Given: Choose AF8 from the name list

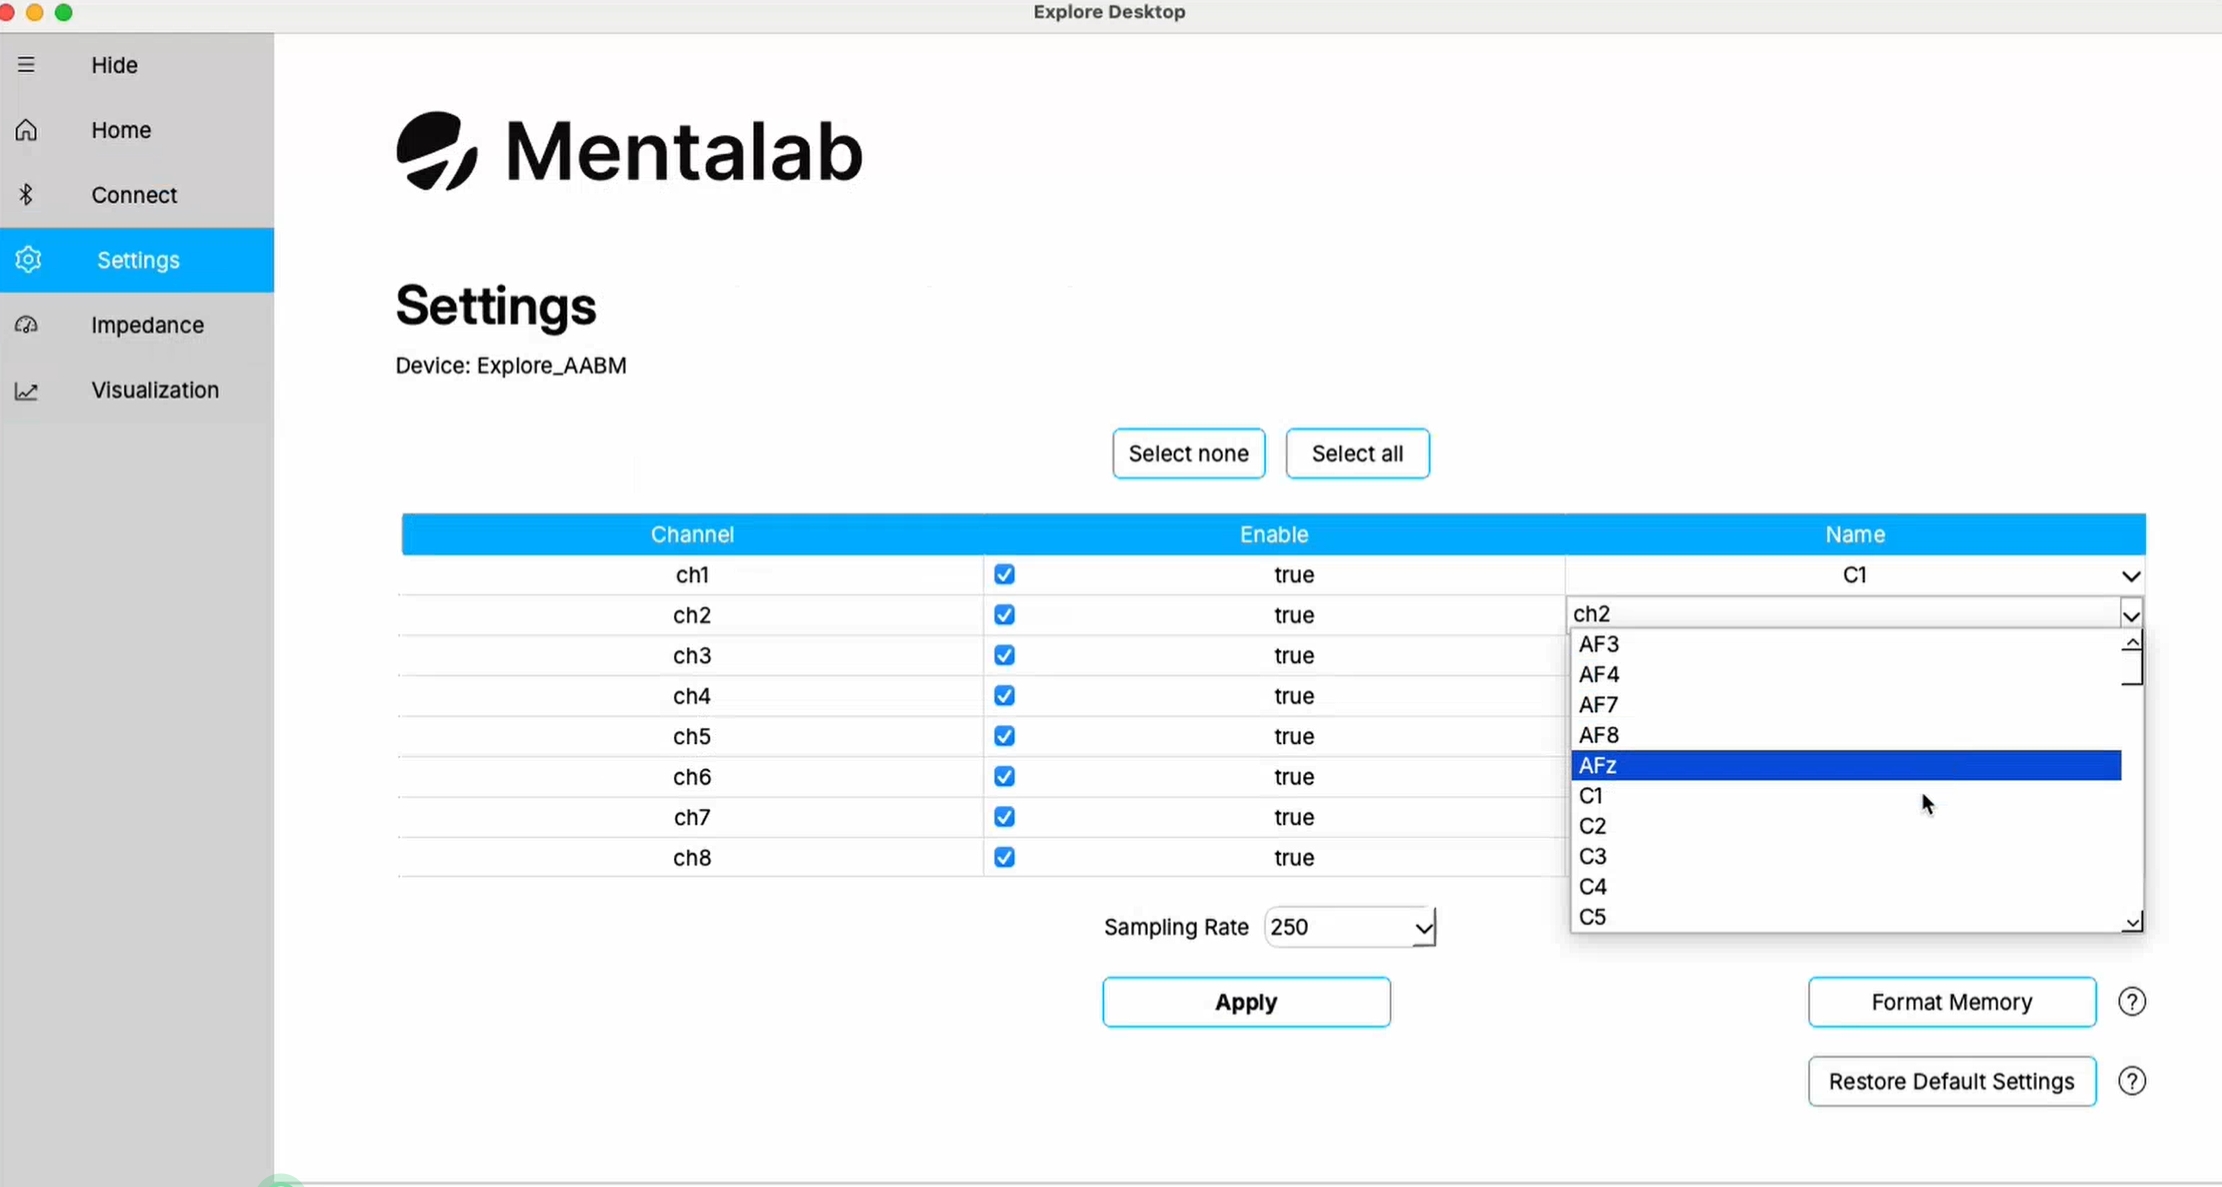Looking at the screenshot, I should [x=1846, y=735].
